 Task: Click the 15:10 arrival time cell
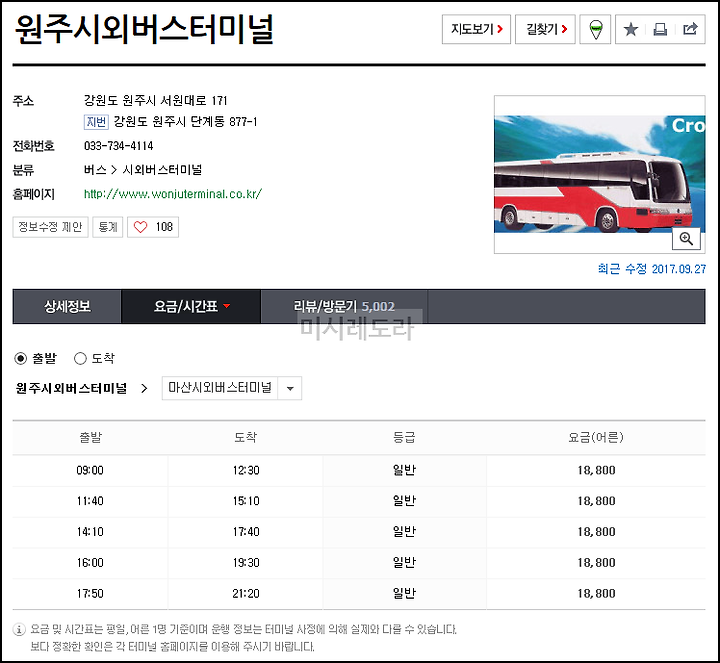click(246, 501)
